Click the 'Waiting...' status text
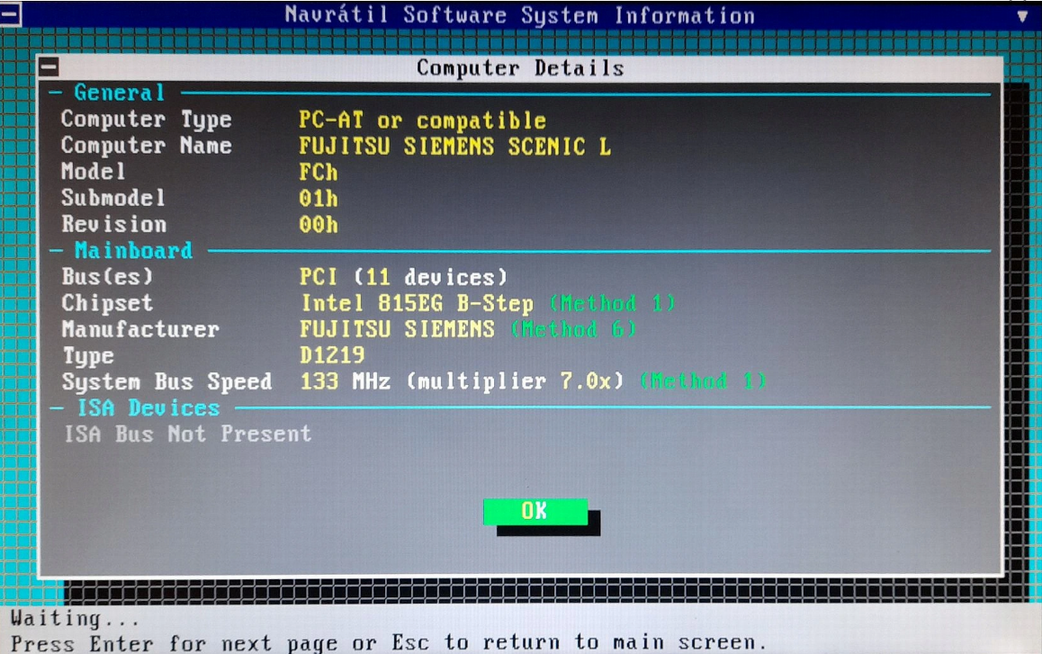 tap(75, 618)
